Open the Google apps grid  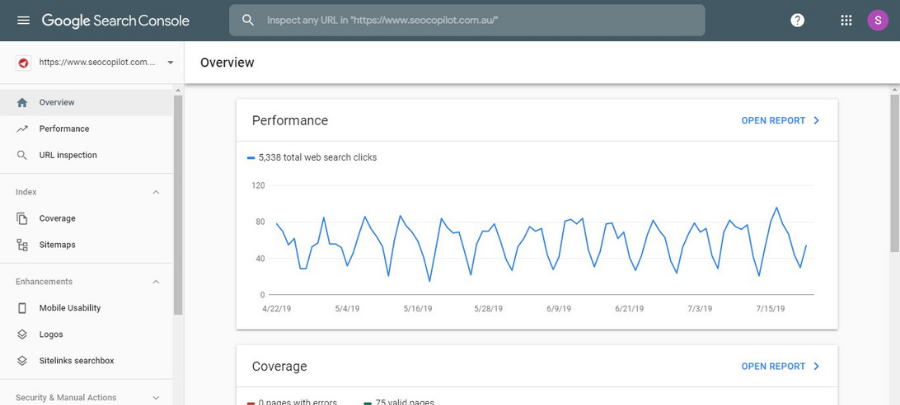pos(846,21)
